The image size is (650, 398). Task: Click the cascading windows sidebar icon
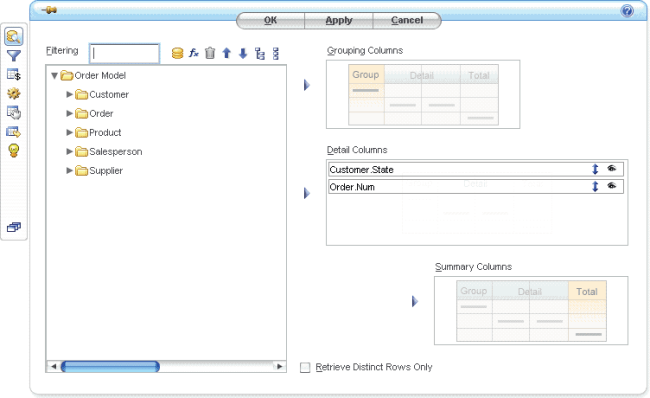14,227
